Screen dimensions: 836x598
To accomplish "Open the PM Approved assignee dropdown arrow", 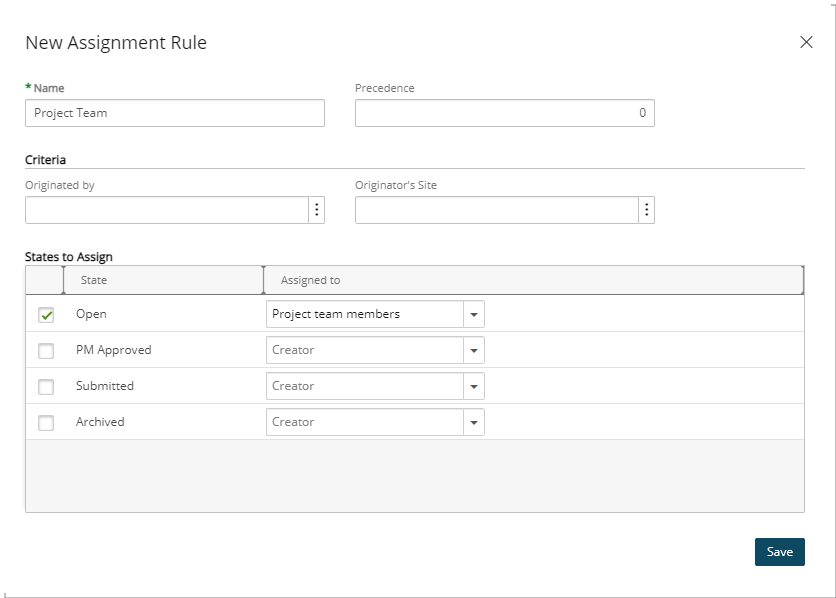I will [474, 351].
